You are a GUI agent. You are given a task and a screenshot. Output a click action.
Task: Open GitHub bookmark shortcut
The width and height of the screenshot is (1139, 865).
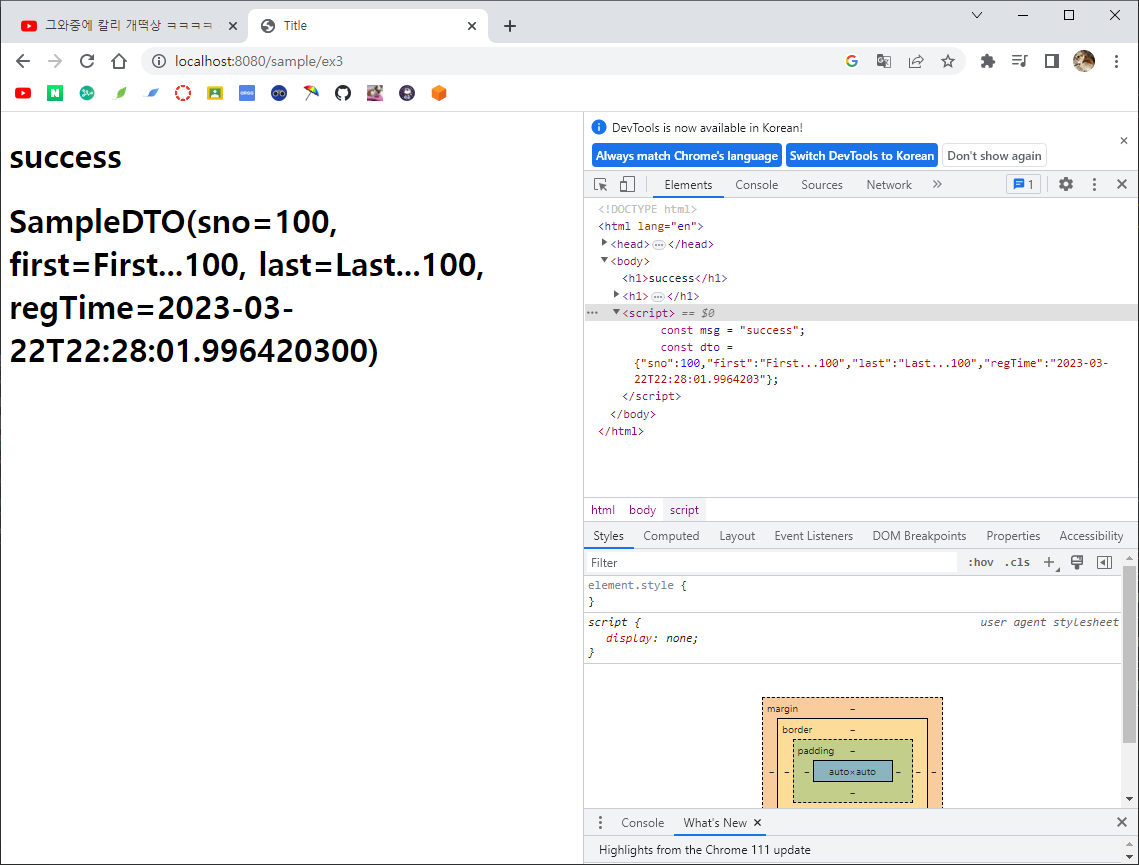click(x=343, y=93)
